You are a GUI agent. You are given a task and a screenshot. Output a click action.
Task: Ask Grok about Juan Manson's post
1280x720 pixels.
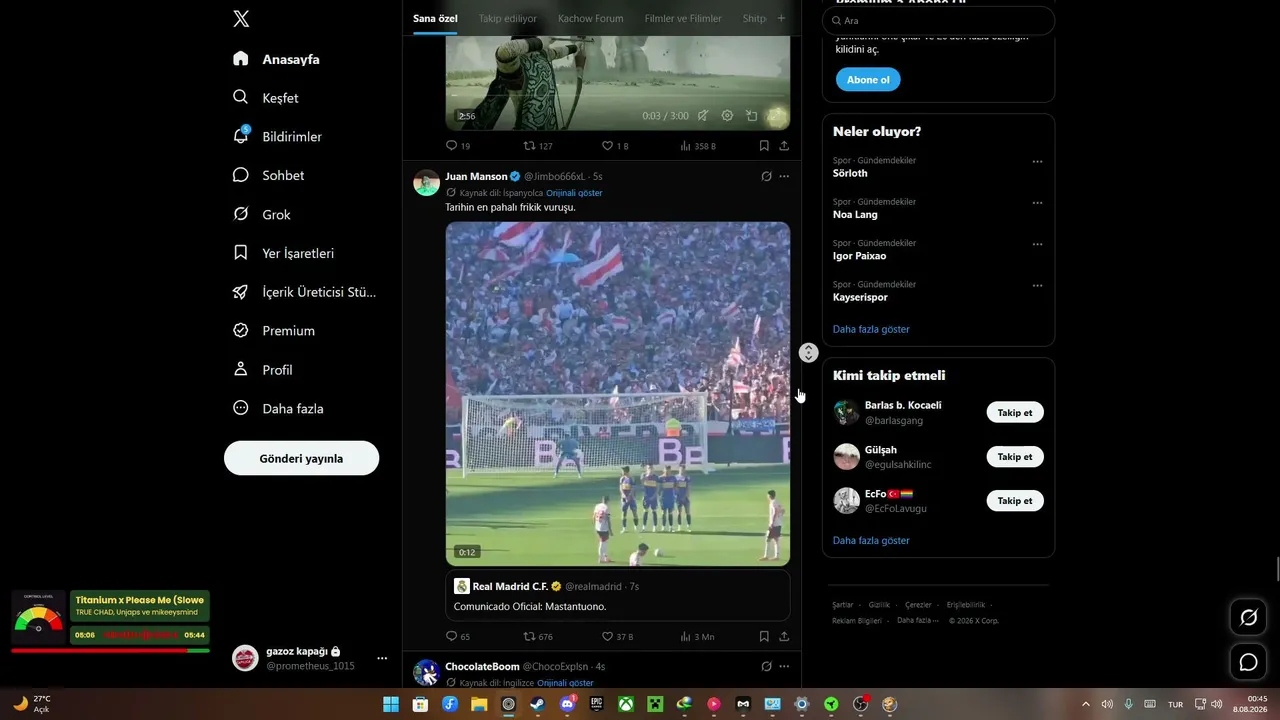click(766, 176)
